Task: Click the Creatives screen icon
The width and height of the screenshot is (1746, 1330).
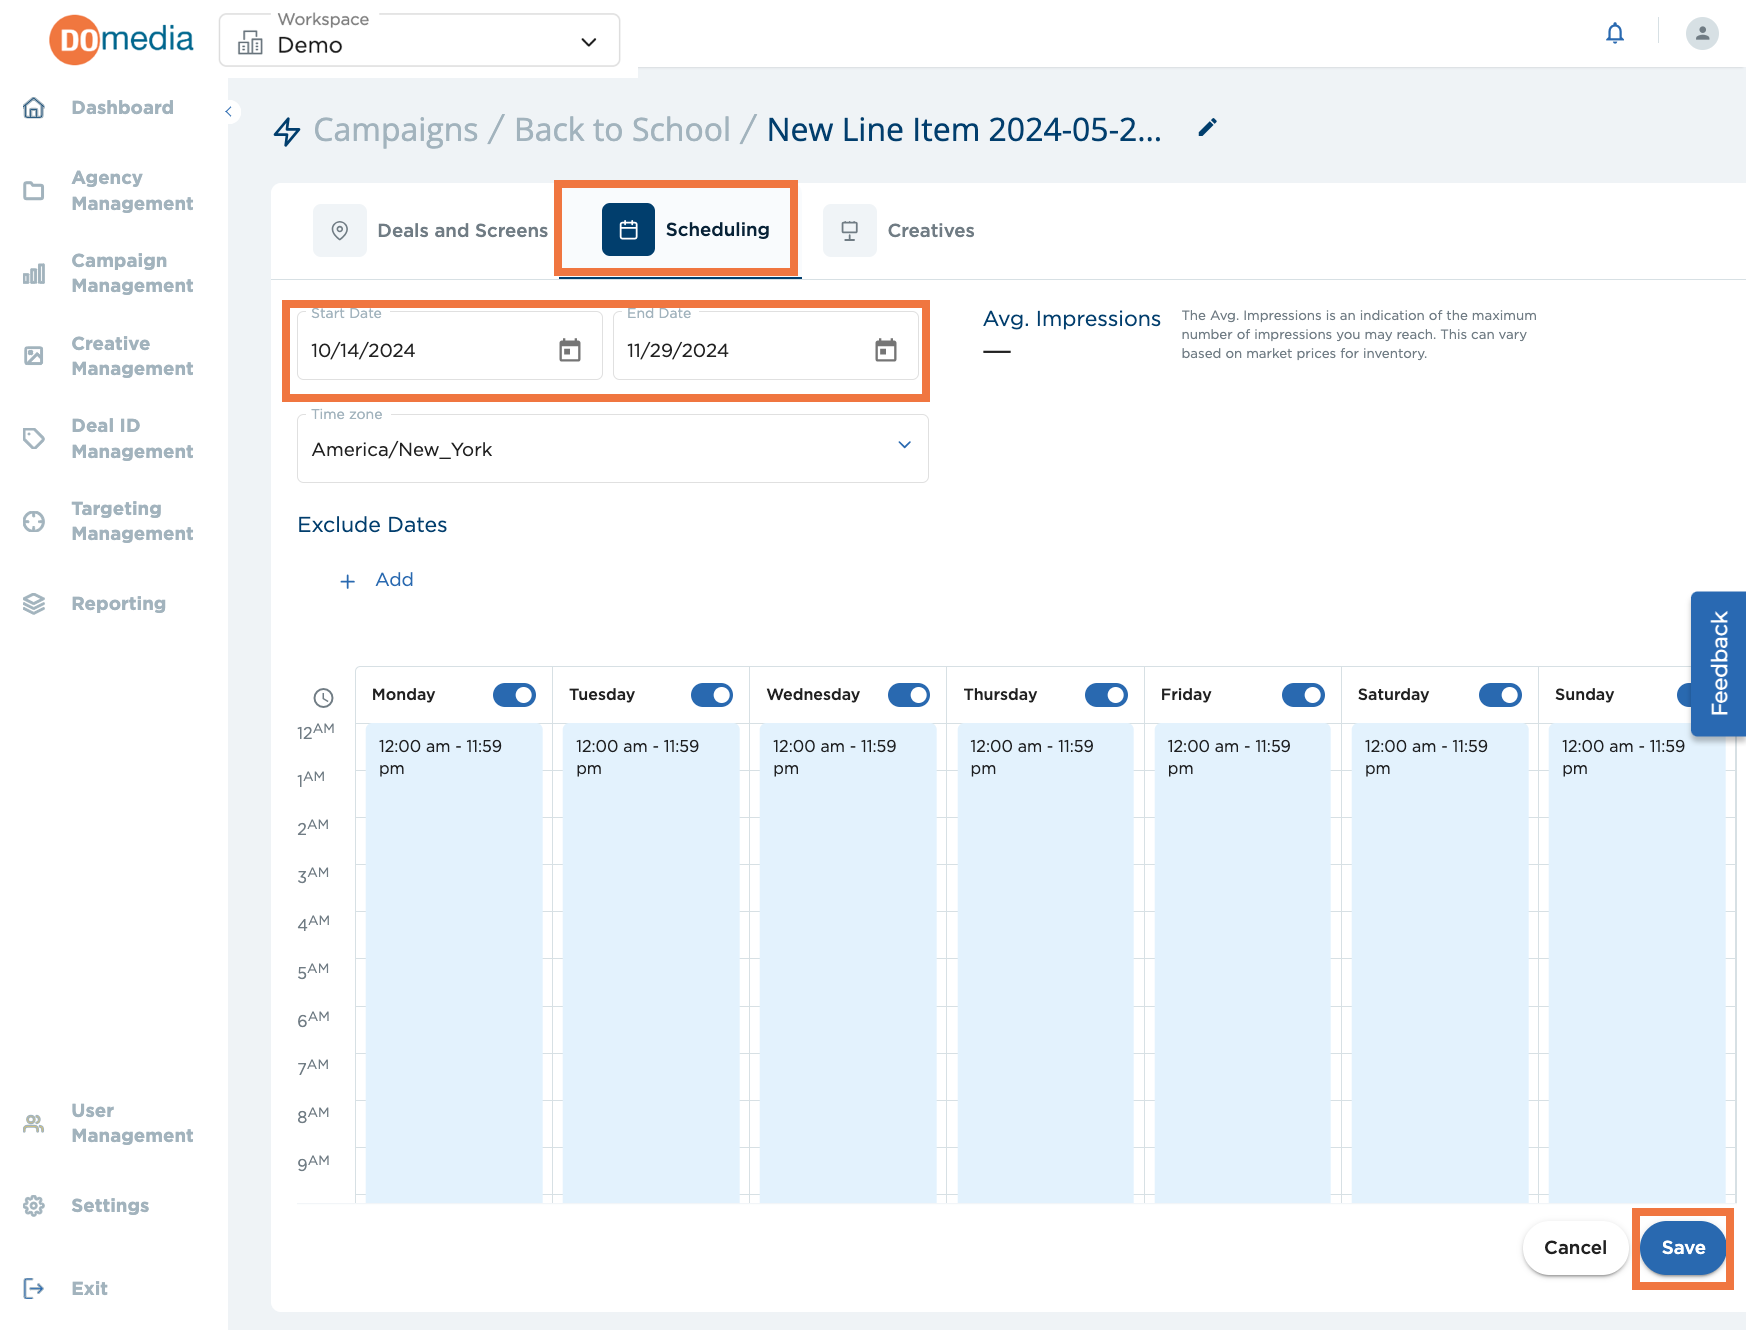Action: (x=850, y=230)
